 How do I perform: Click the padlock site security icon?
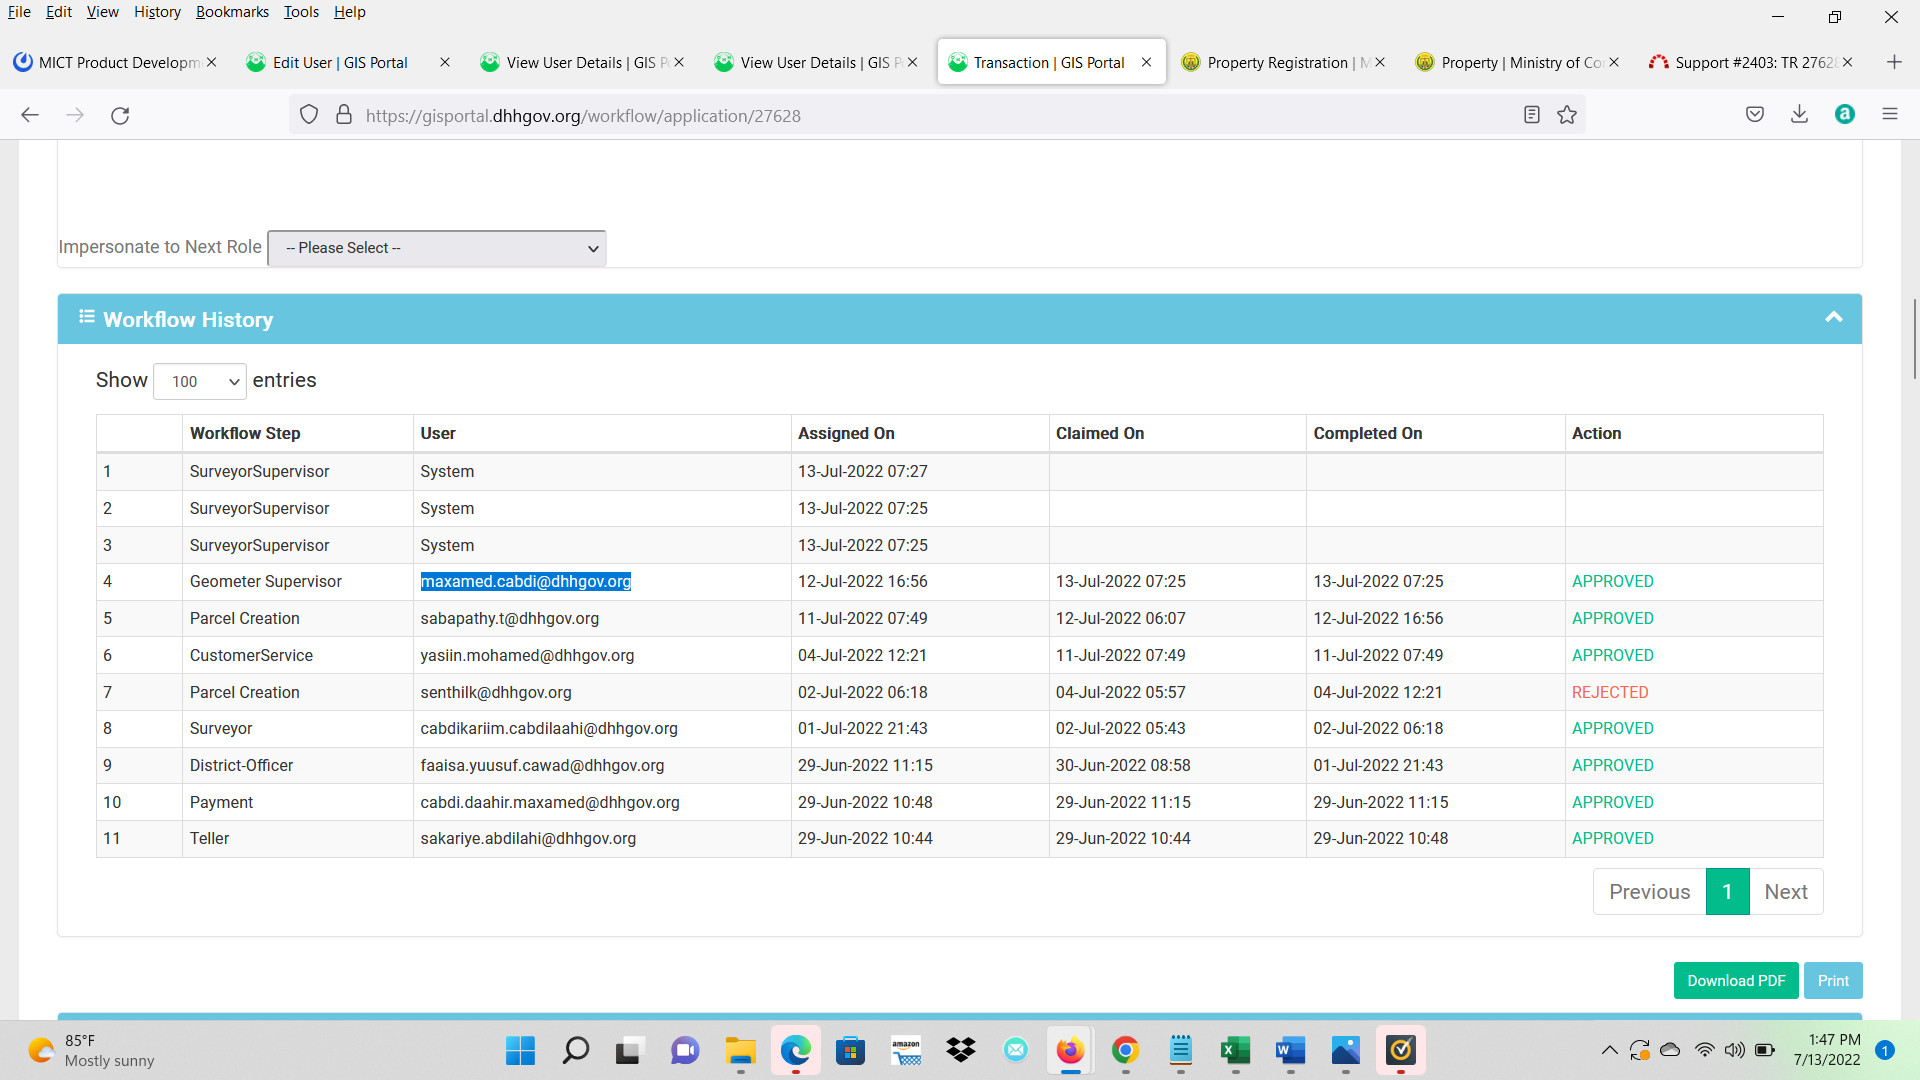[x=344, y=115]
